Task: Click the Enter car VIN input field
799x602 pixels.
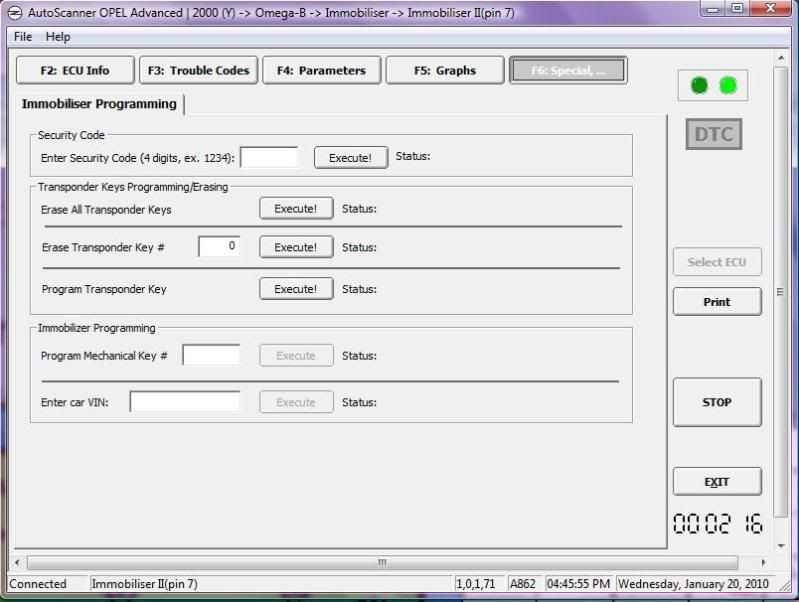Action: pos(185,402)
